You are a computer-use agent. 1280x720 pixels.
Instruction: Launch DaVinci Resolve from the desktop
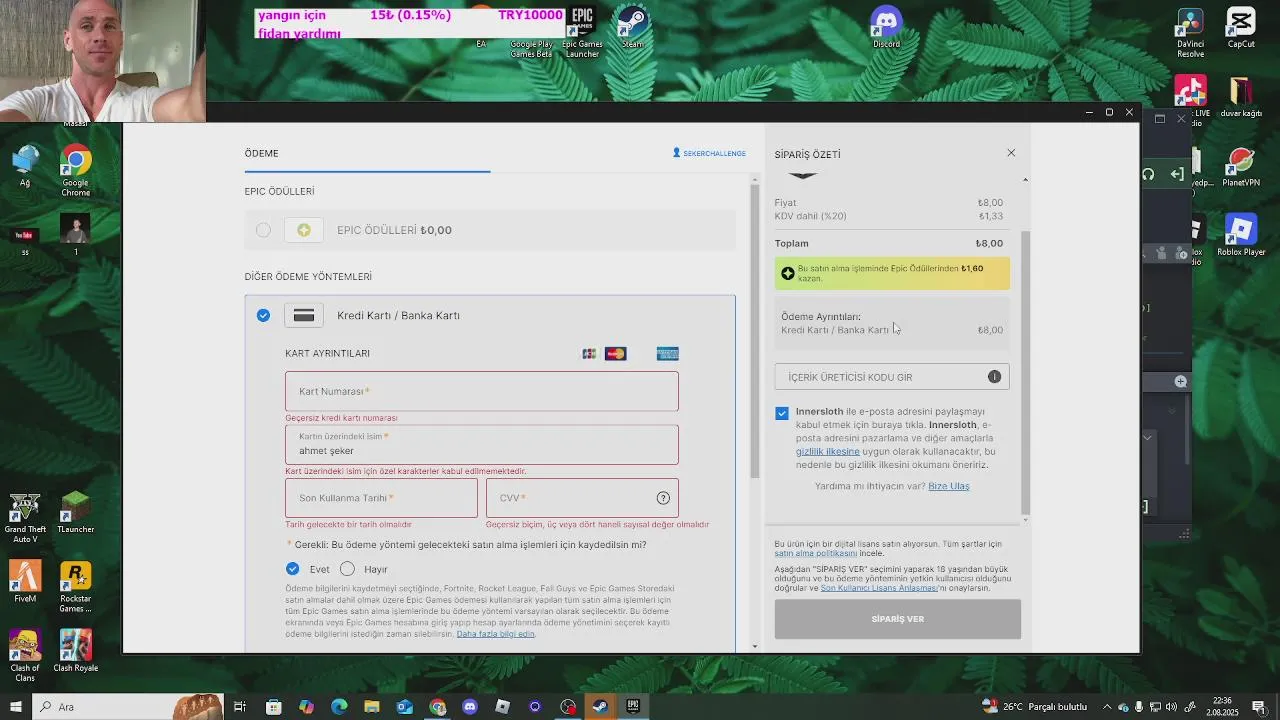[x=1190, y=32]
